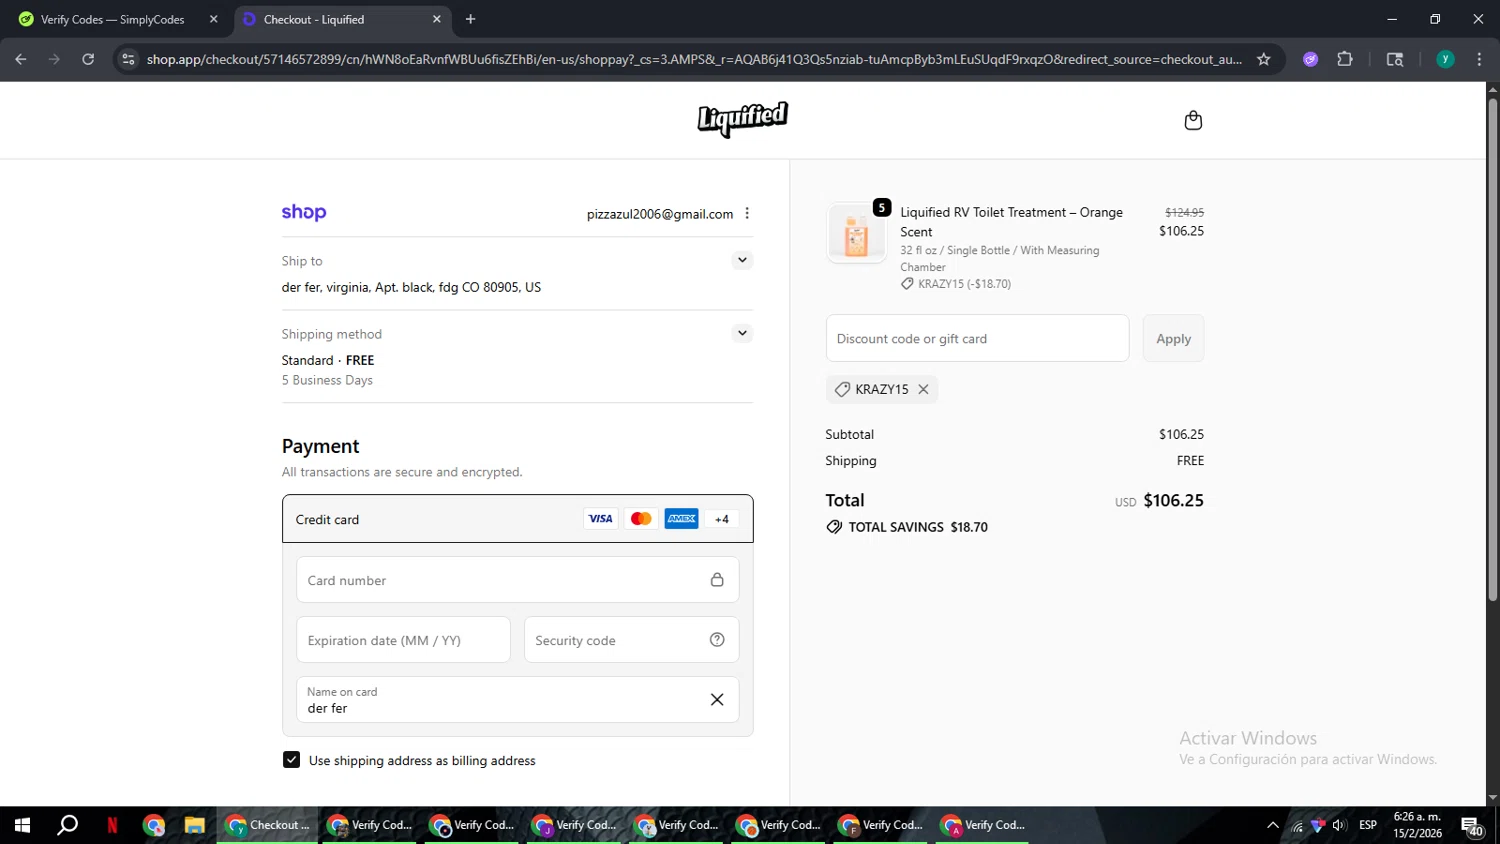The height and width of the screenshot is (844, 1500).
Task: Click the Expiration date field
Action: [x=403, y=640]
